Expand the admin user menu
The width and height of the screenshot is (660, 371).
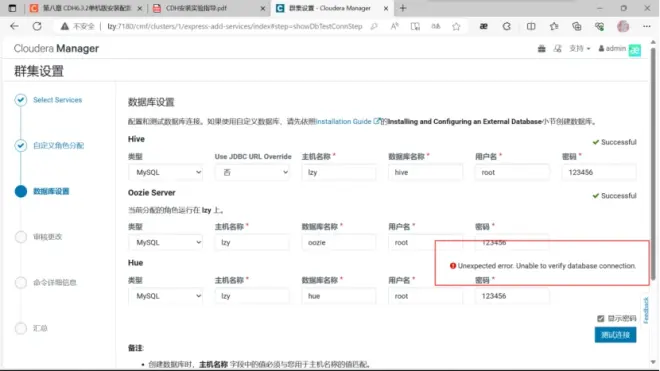pyautogui.click(x=612, y=49)
